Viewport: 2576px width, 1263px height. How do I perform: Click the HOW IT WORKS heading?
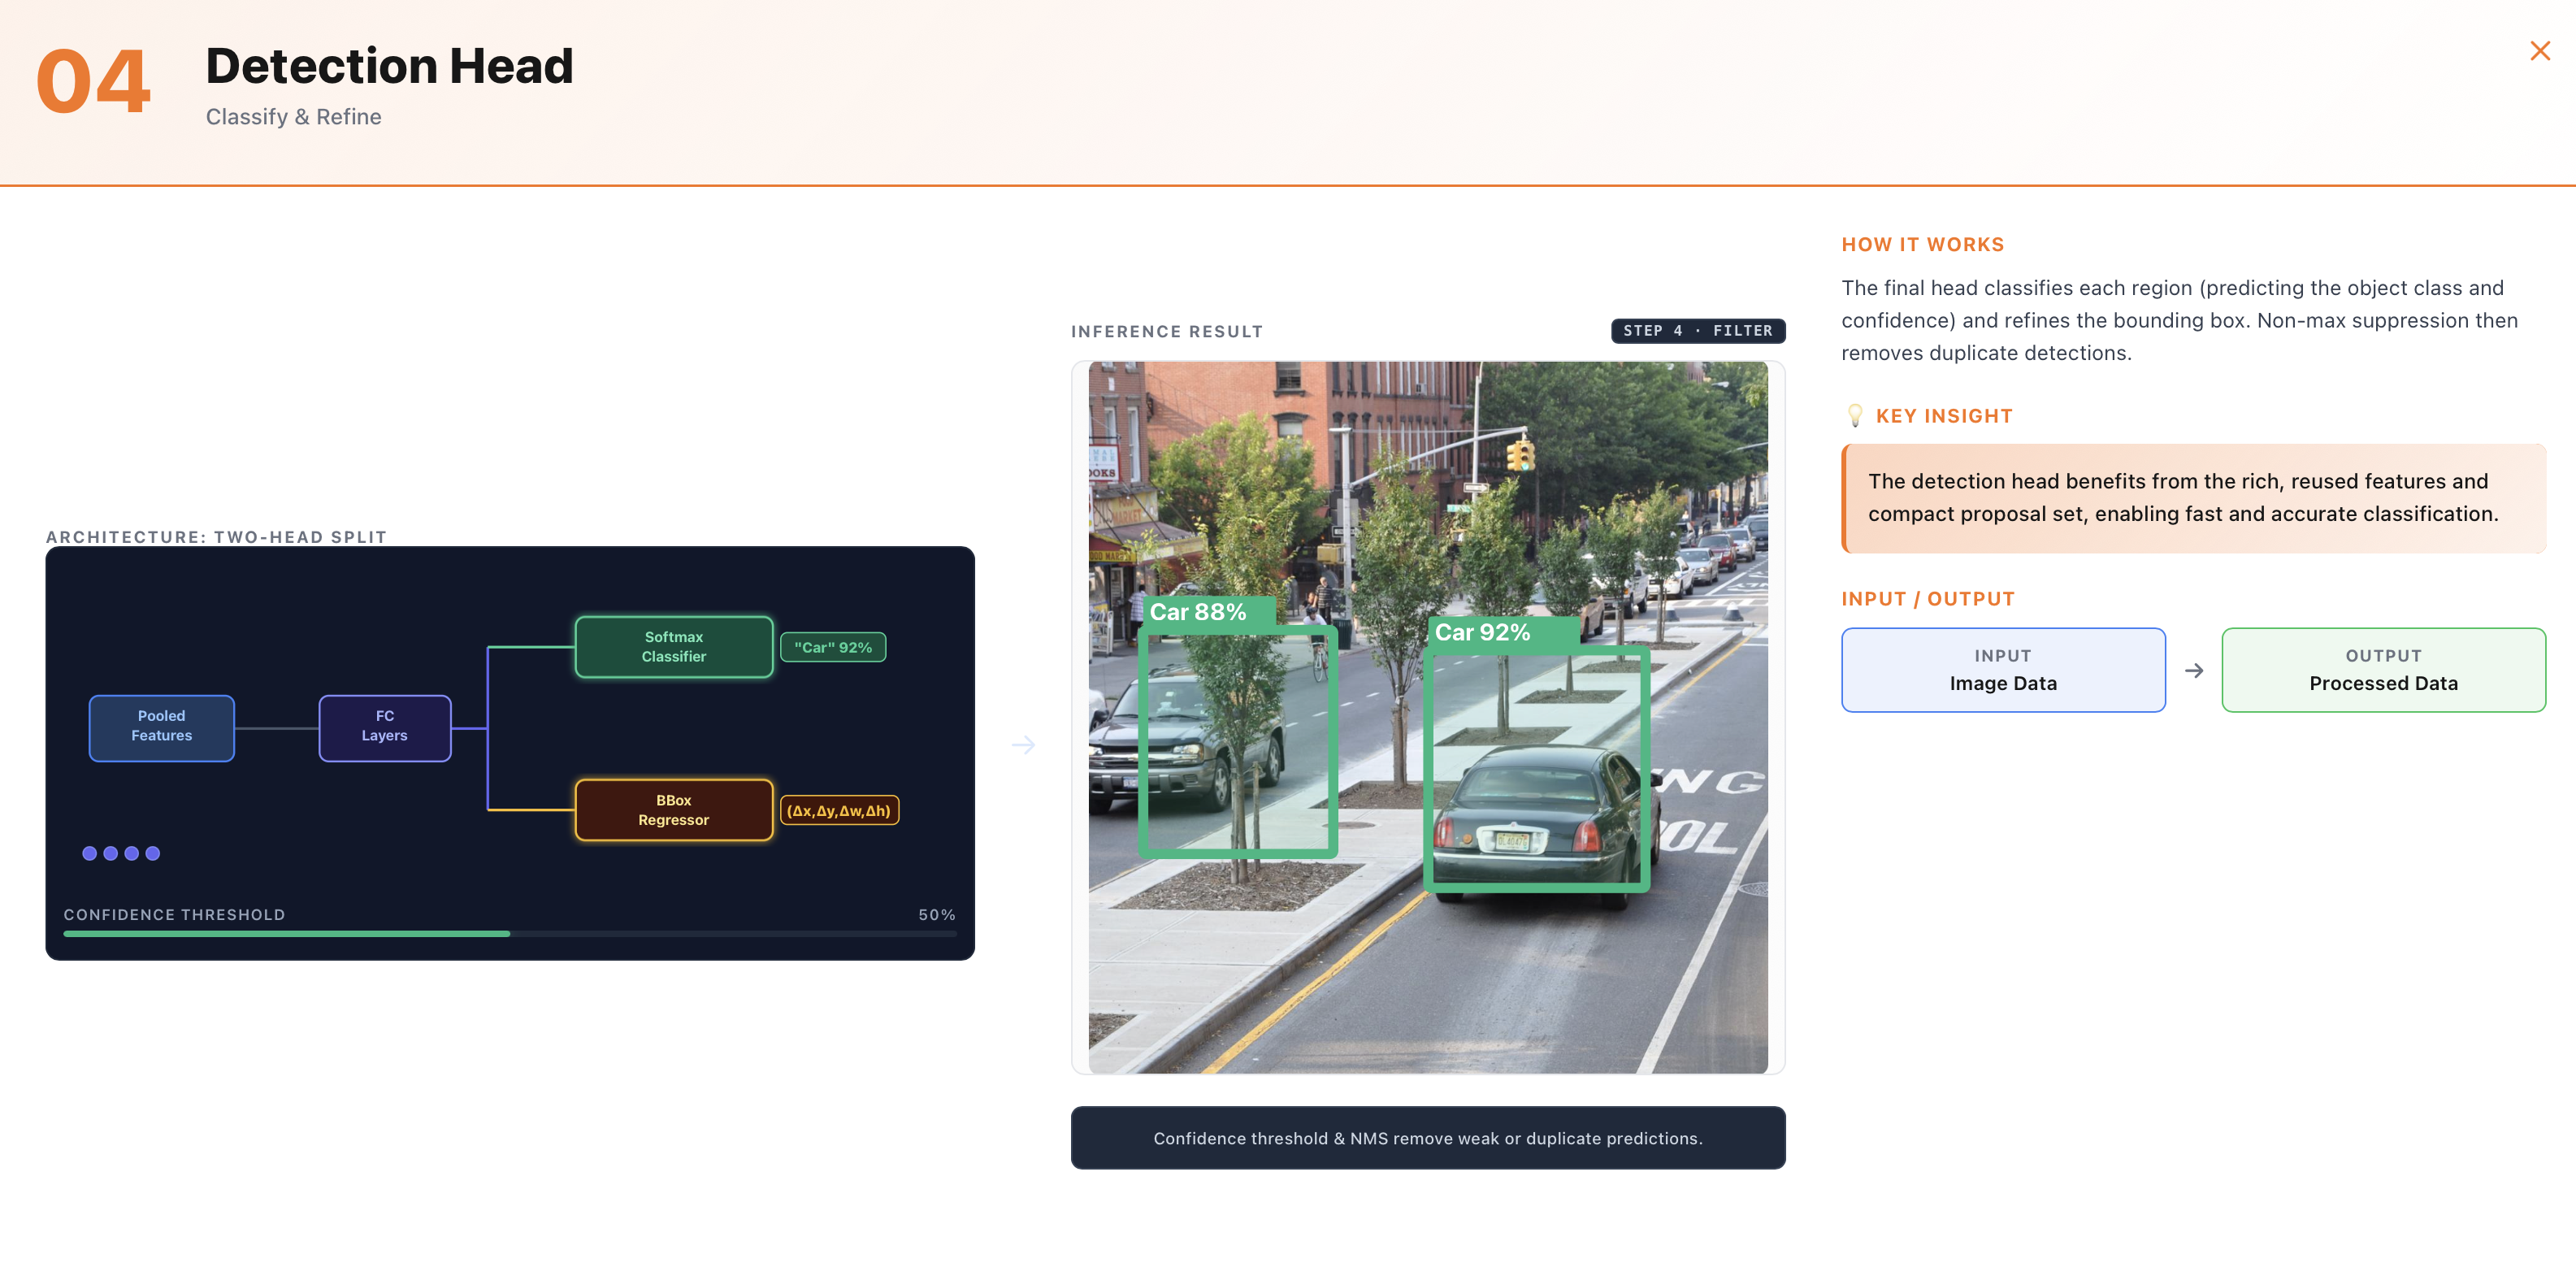click(x=1922, y=244)
